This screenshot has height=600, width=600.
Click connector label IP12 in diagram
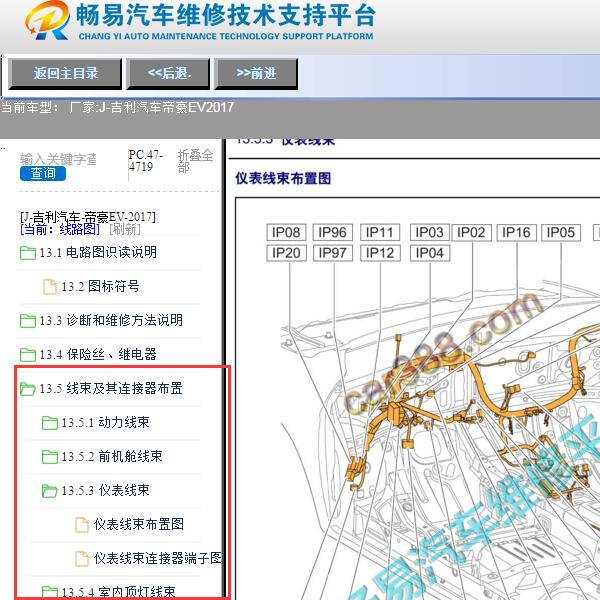(x=380, y=253)
